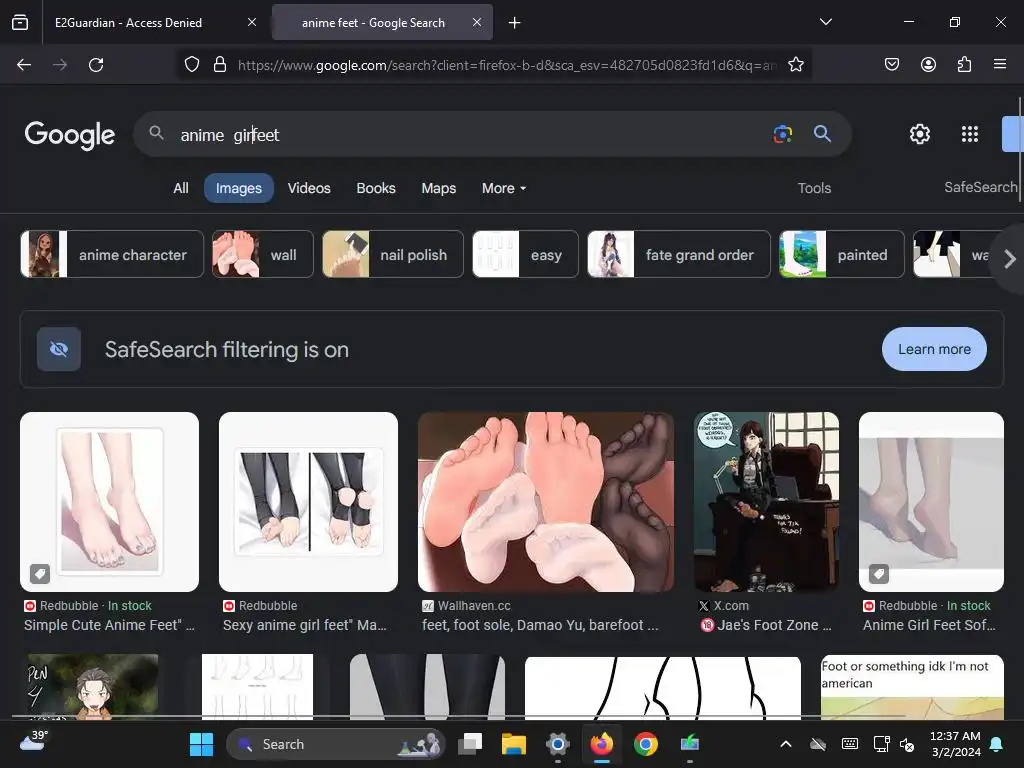Open Task View from the taskbar
1024x768 pixels.
tap(470, 744)
